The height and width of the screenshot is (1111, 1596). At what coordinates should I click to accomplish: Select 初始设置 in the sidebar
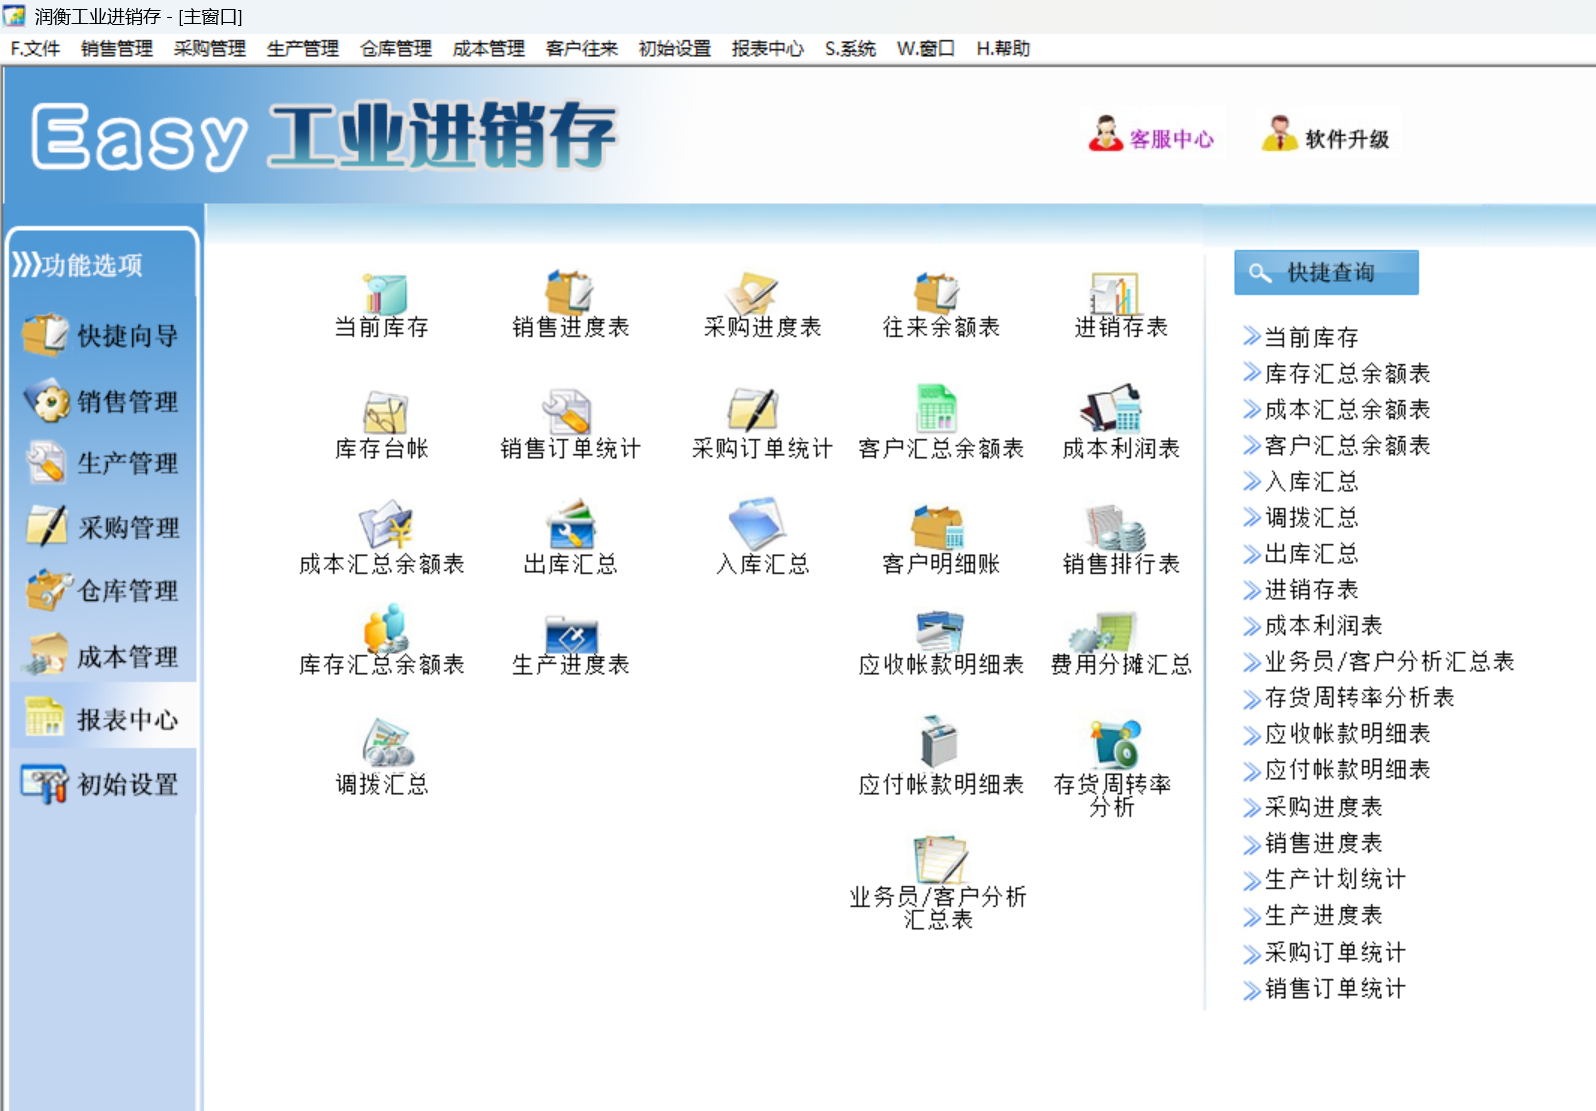click(101, 784)
